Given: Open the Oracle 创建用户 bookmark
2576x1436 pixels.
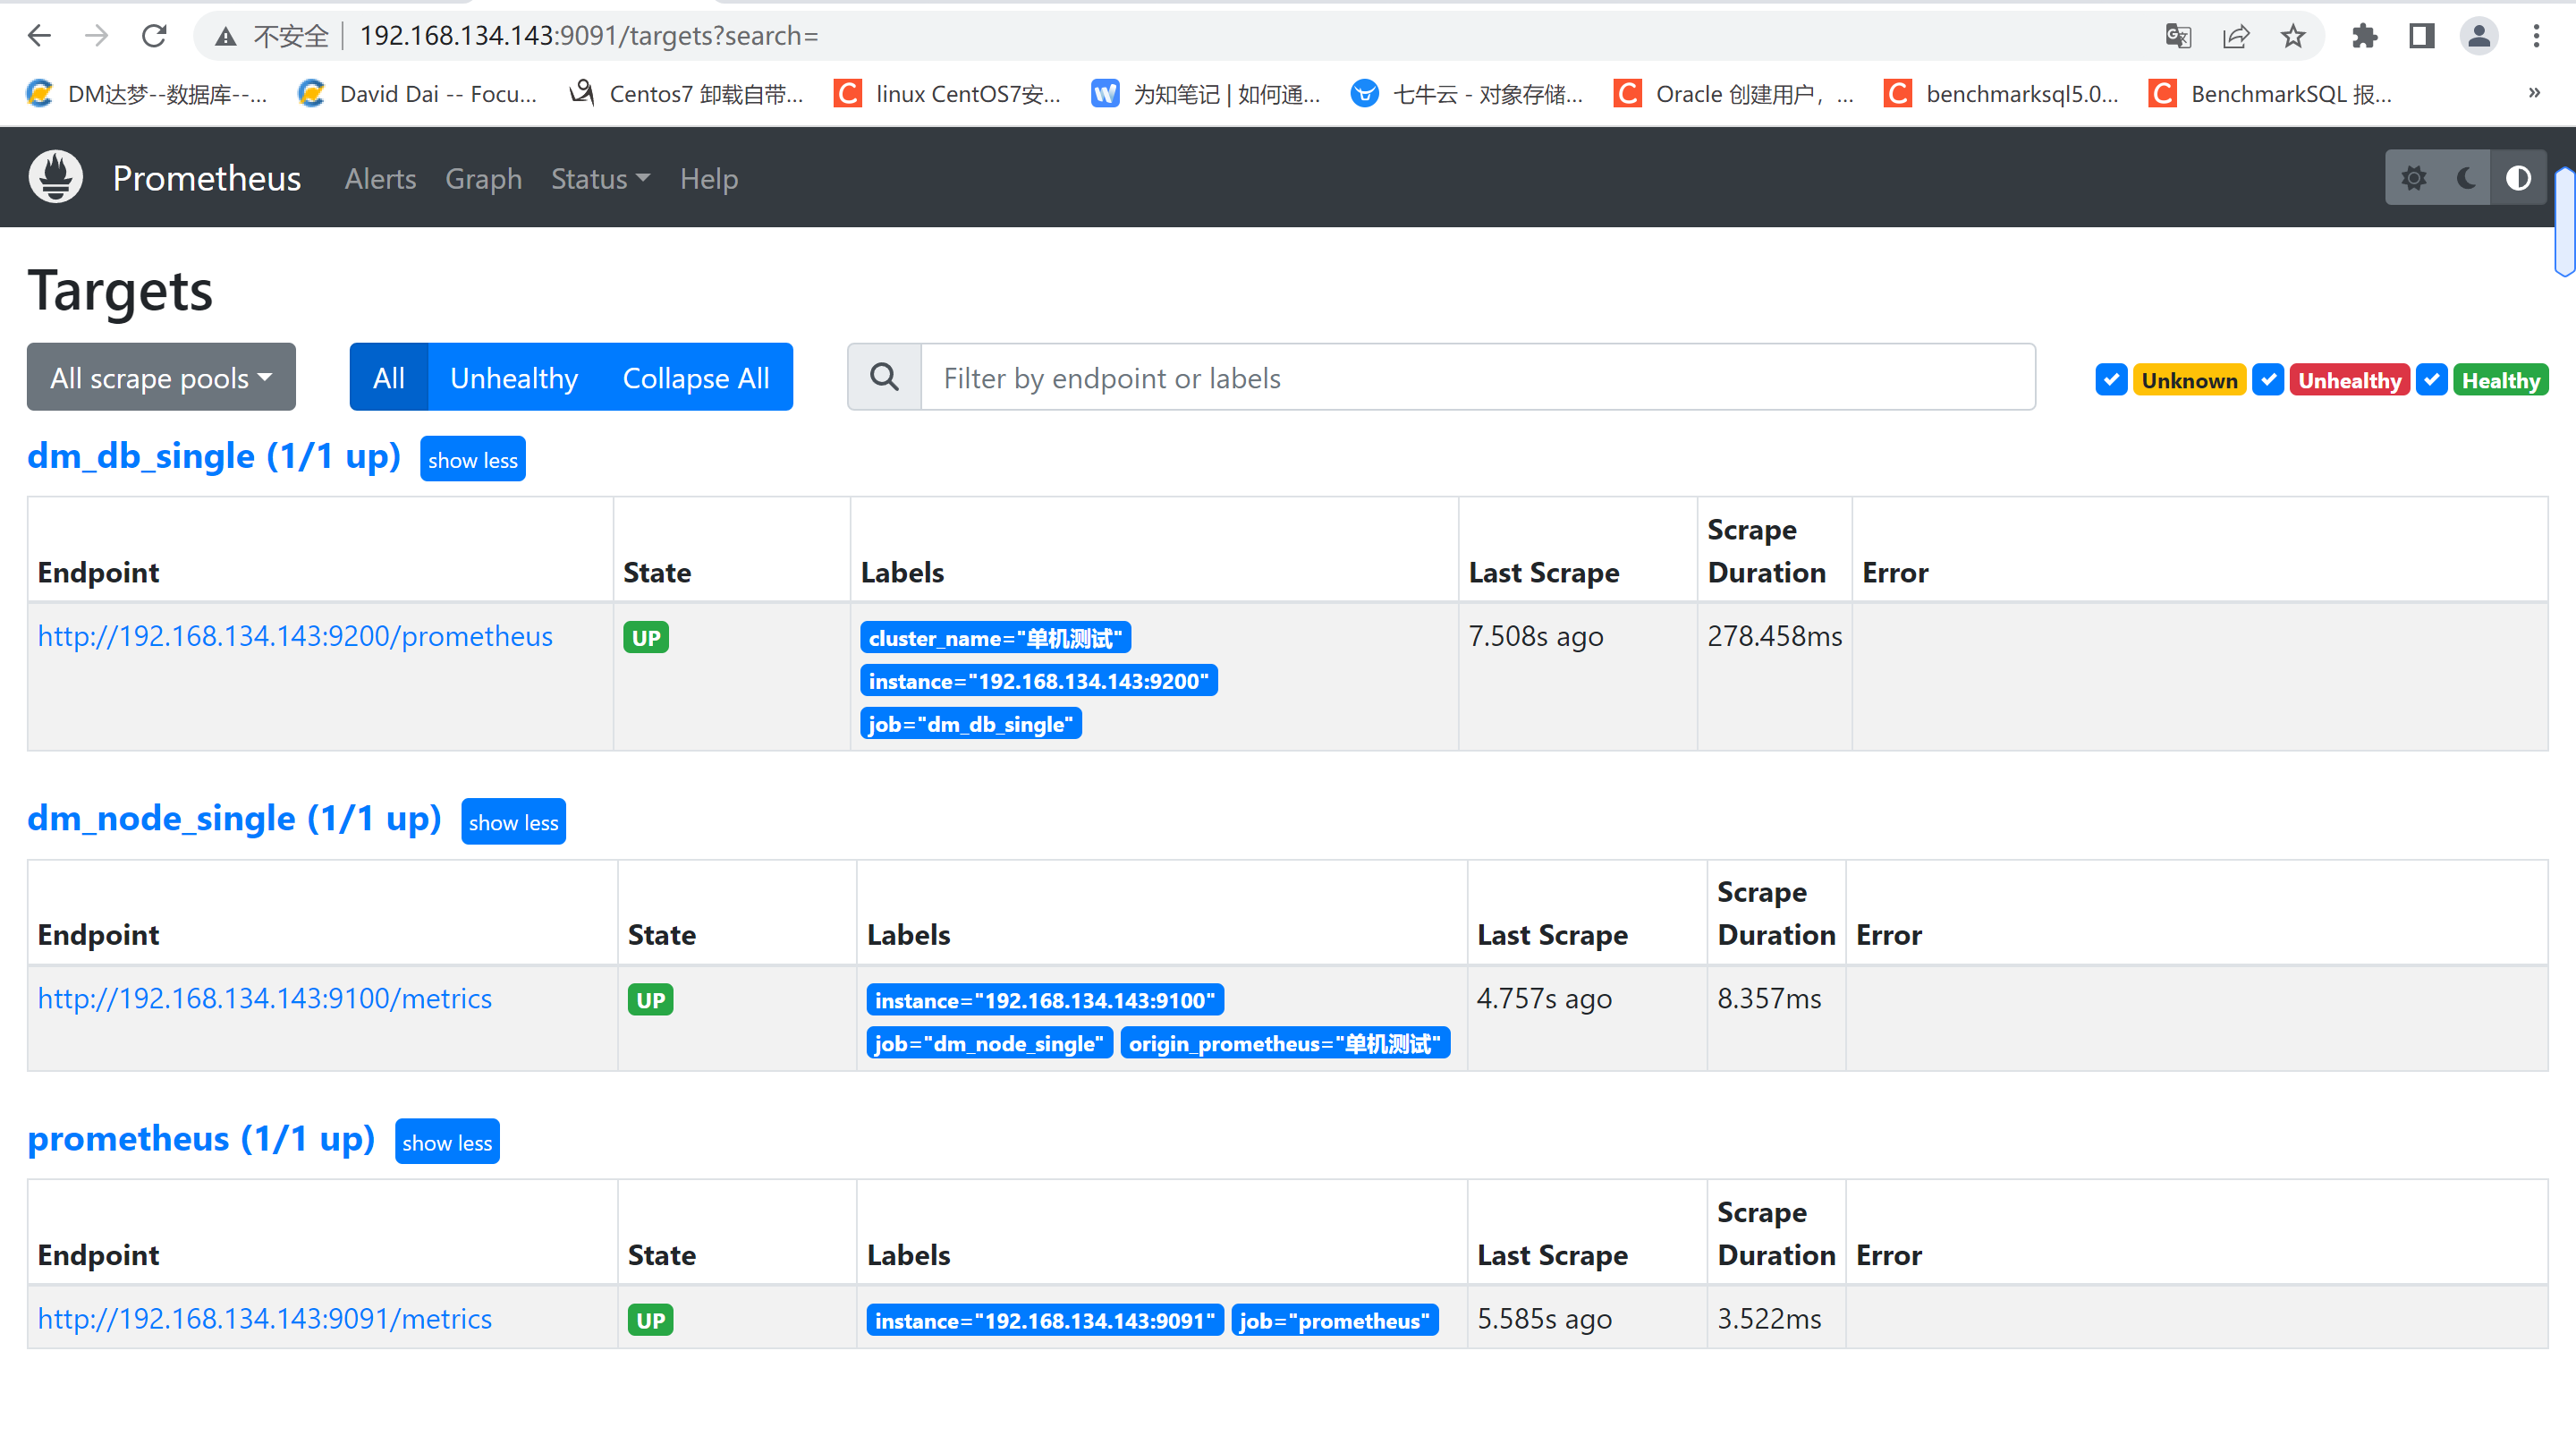Looking at the screenshot, I should pyautogui.click(x=1734, y=94).
